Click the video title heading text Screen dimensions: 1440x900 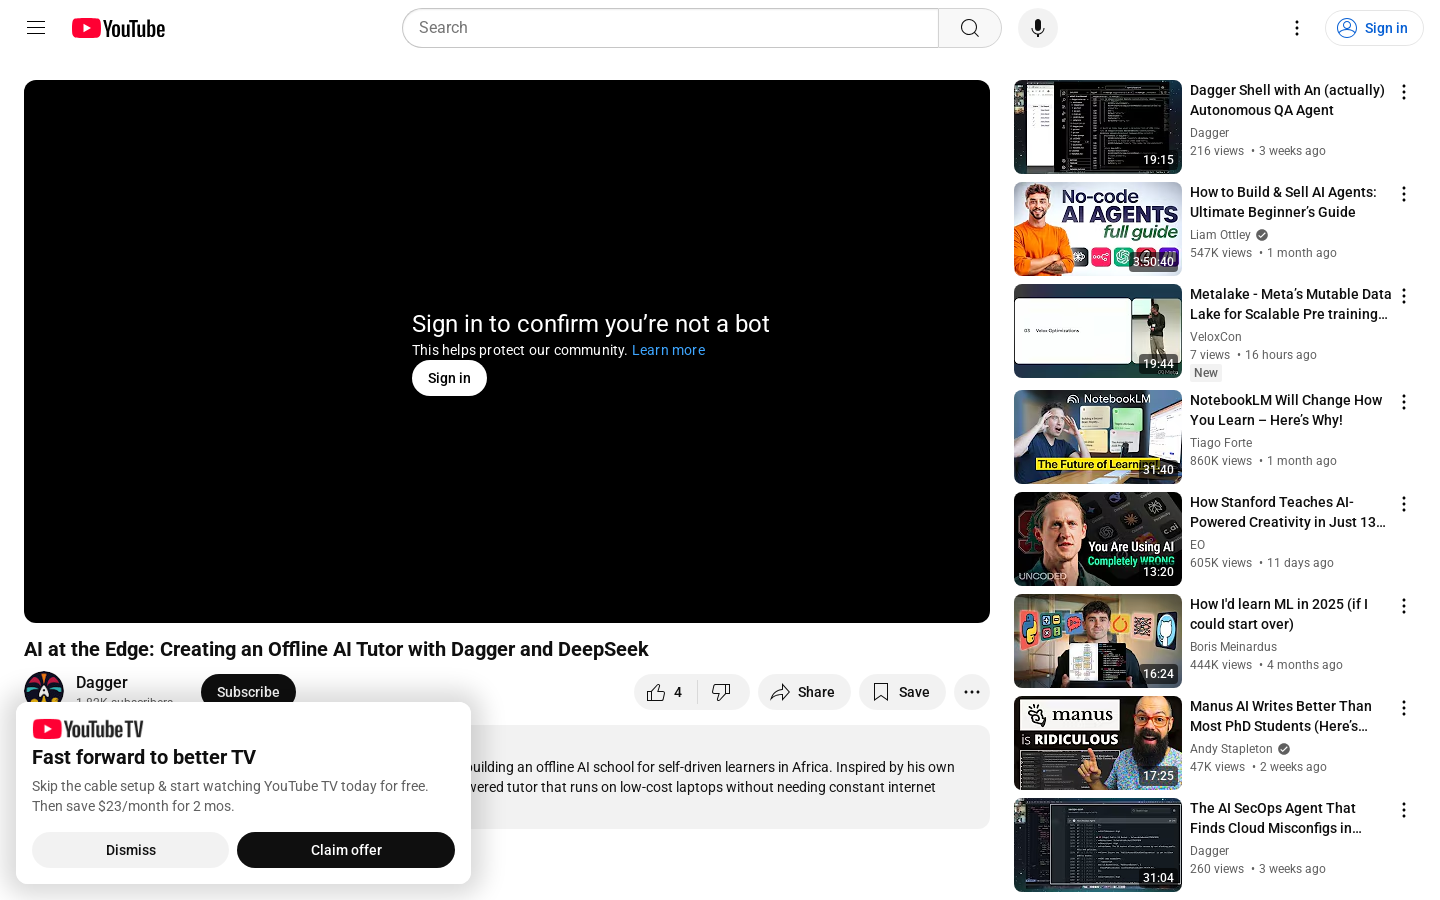pos(336,649)
